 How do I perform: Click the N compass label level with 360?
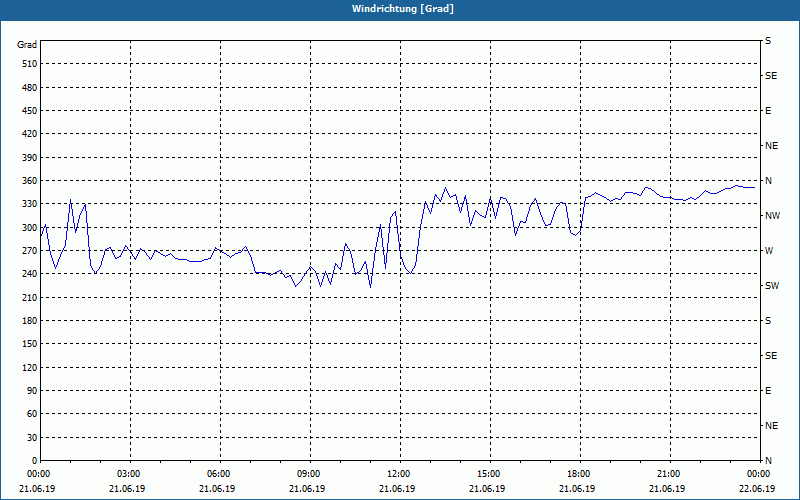click(768, 181)
